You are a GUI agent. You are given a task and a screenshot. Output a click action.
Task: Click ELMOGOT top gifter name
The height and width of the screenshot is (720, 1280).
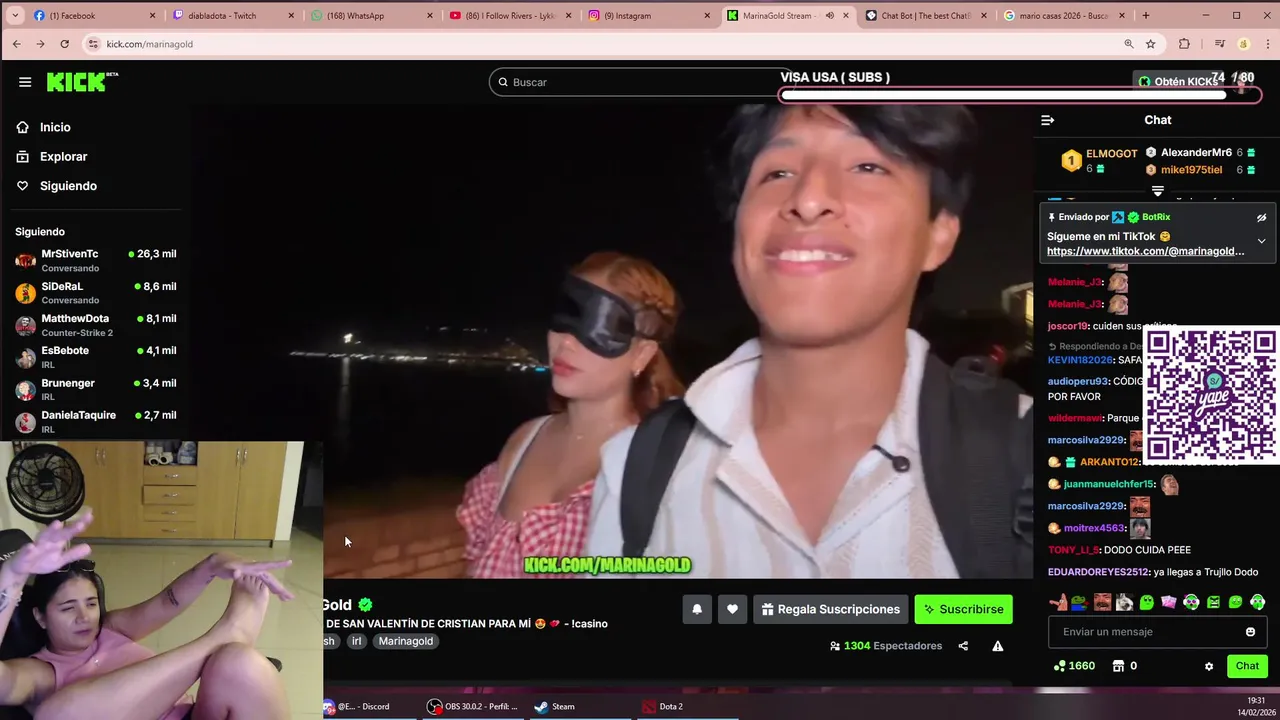1111,154
